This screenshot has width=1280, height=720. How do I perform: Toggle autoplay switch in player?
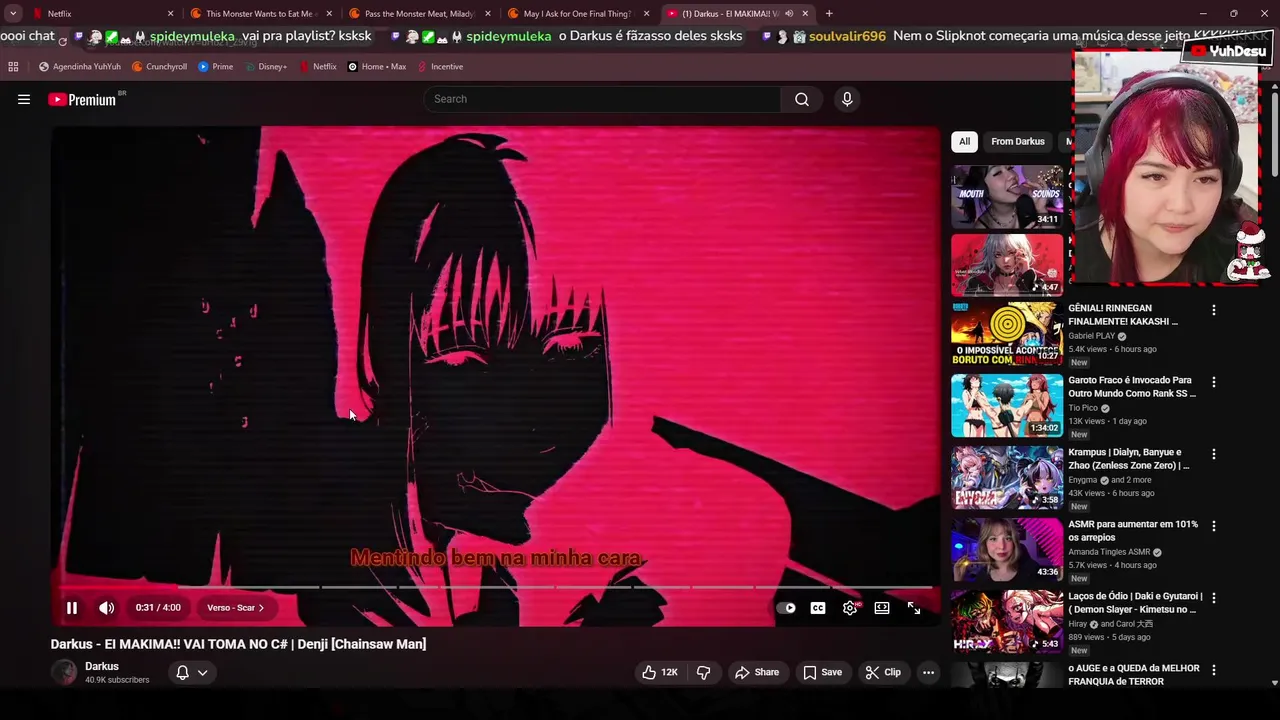coord(786,608)
